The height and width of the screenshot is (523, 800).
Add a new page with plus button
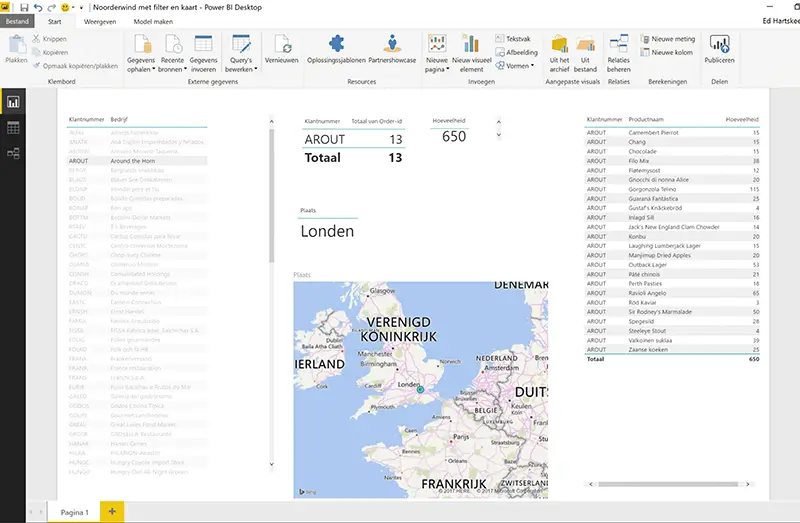[112, 511]
